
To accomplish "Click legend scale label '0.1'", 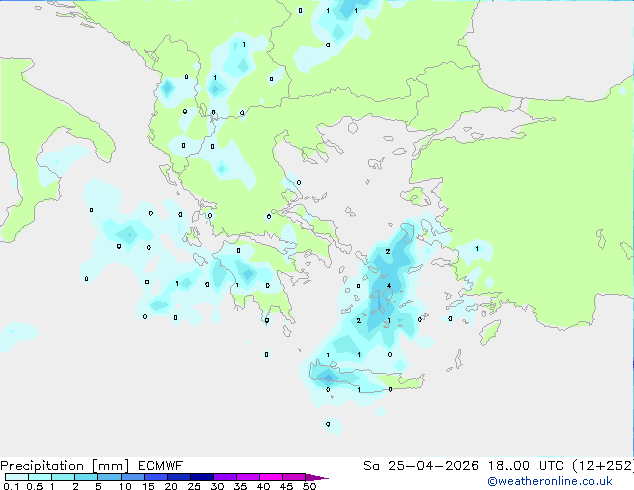I will (x=11, y=486).
